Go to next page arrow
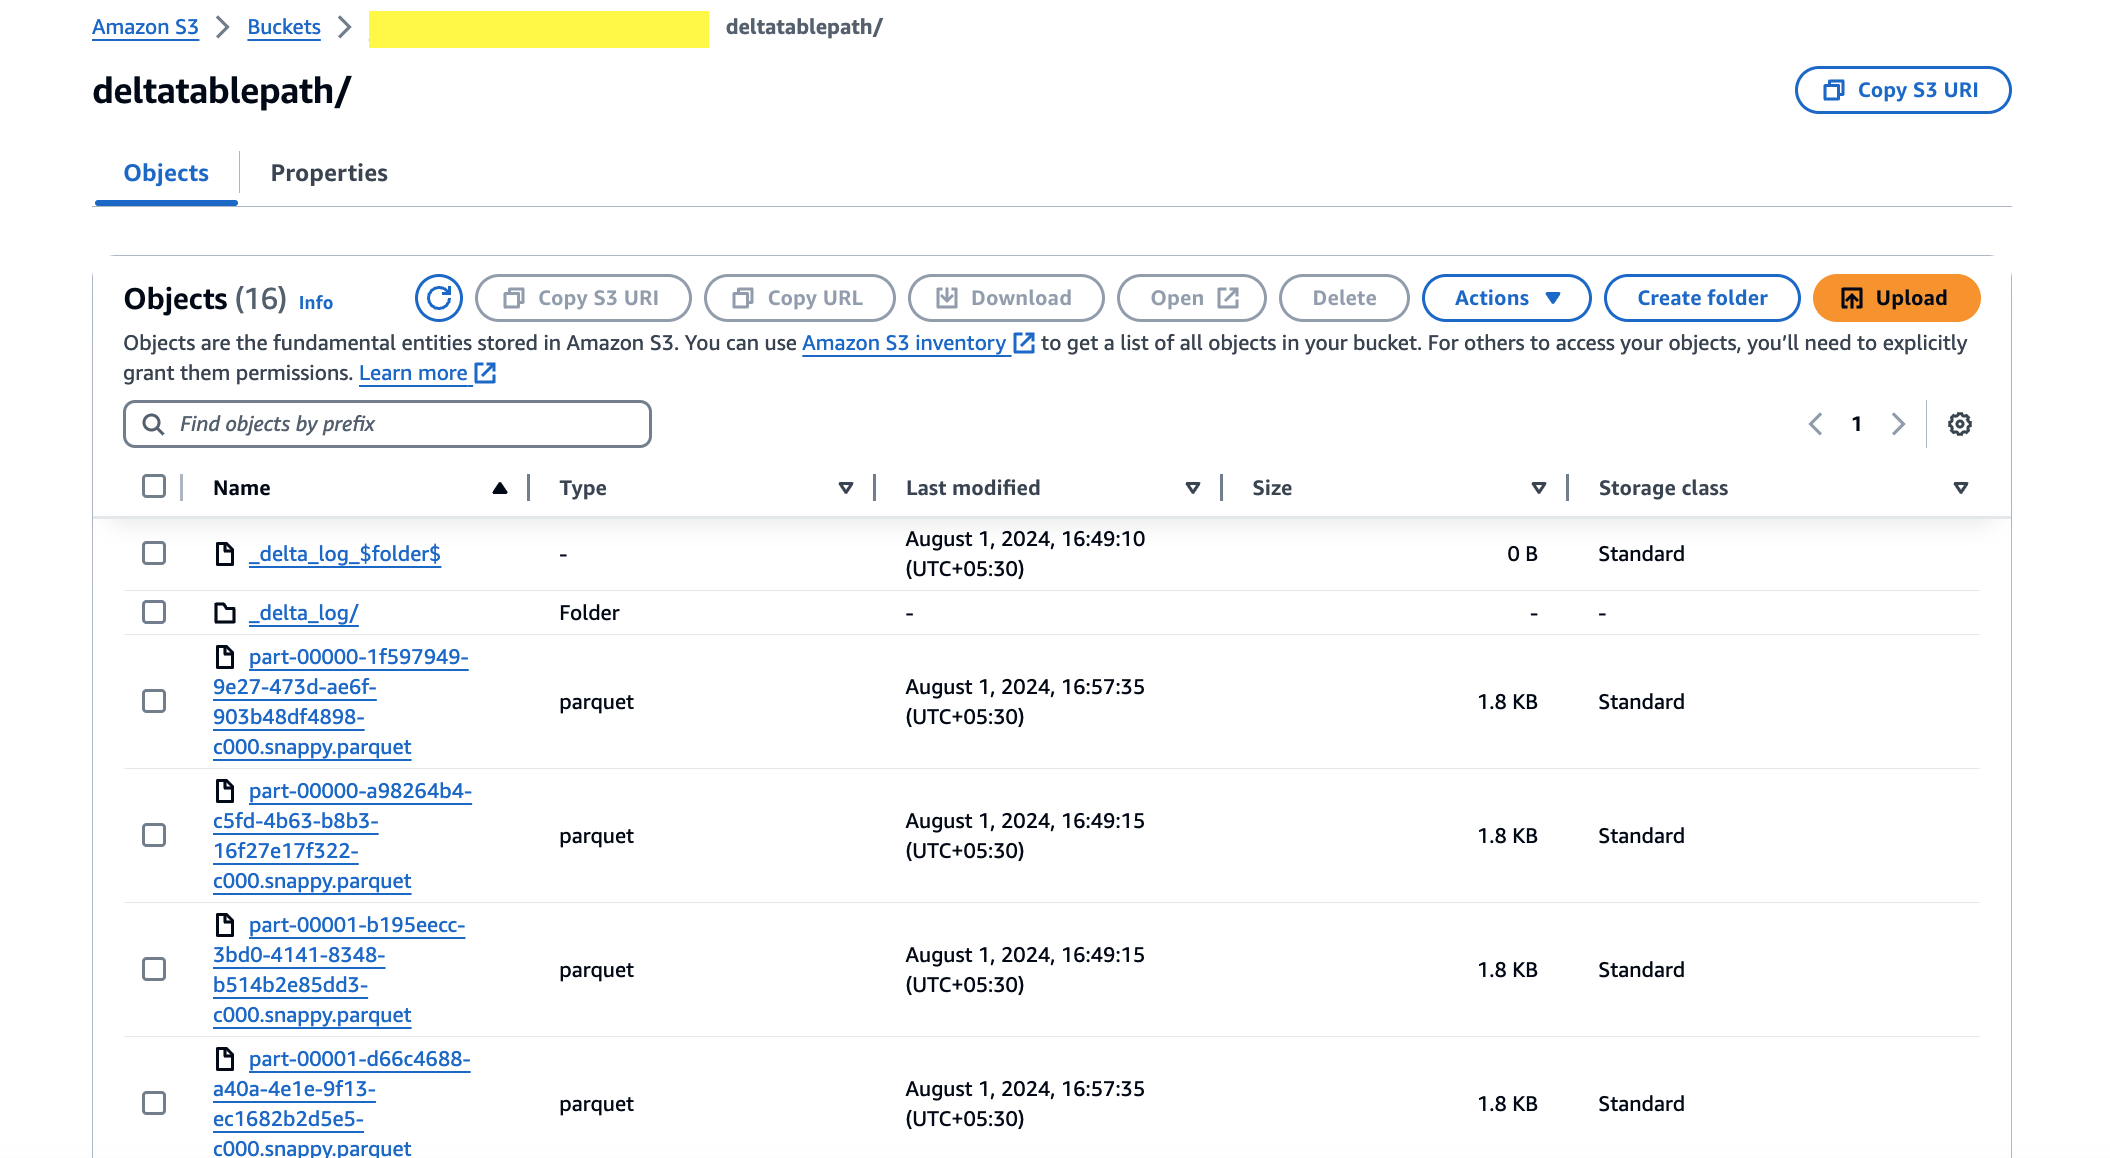 tap(1897, 424)
